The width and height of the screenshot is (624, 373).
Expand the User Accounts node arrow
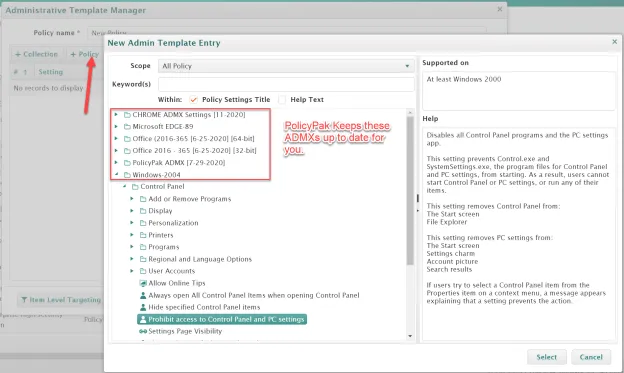point(132,271)
